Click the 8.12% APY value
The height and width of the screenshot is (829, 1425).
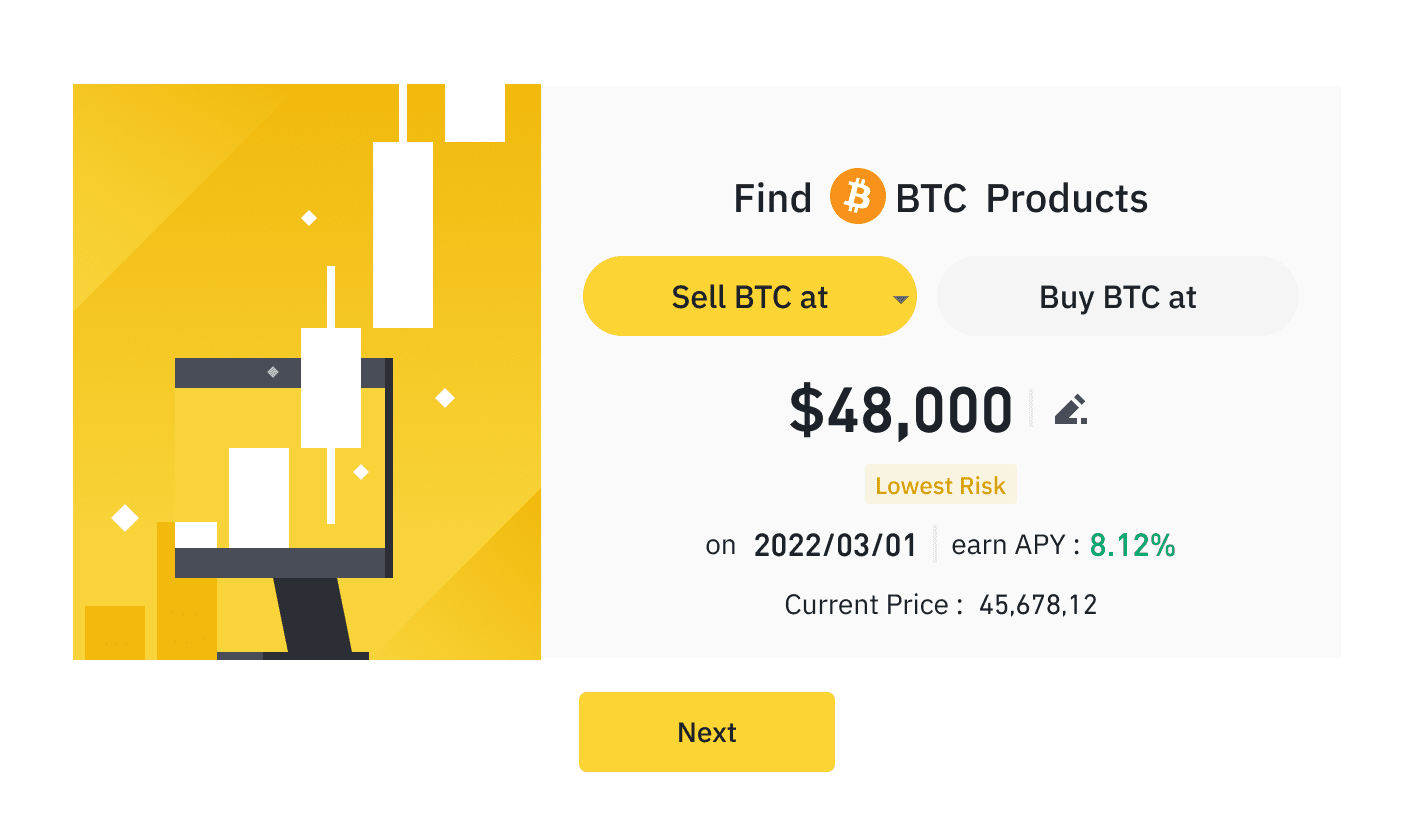pos(1133,545)
